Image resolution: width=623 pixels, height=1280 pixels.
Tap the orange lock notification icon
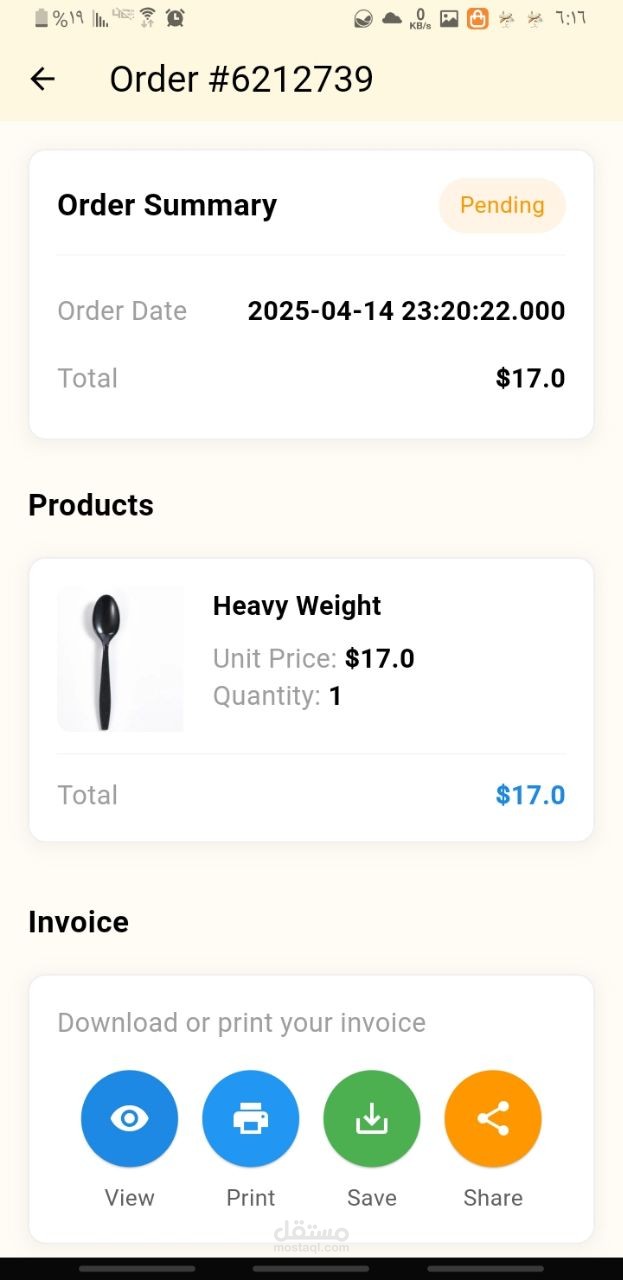pos(478,18)
